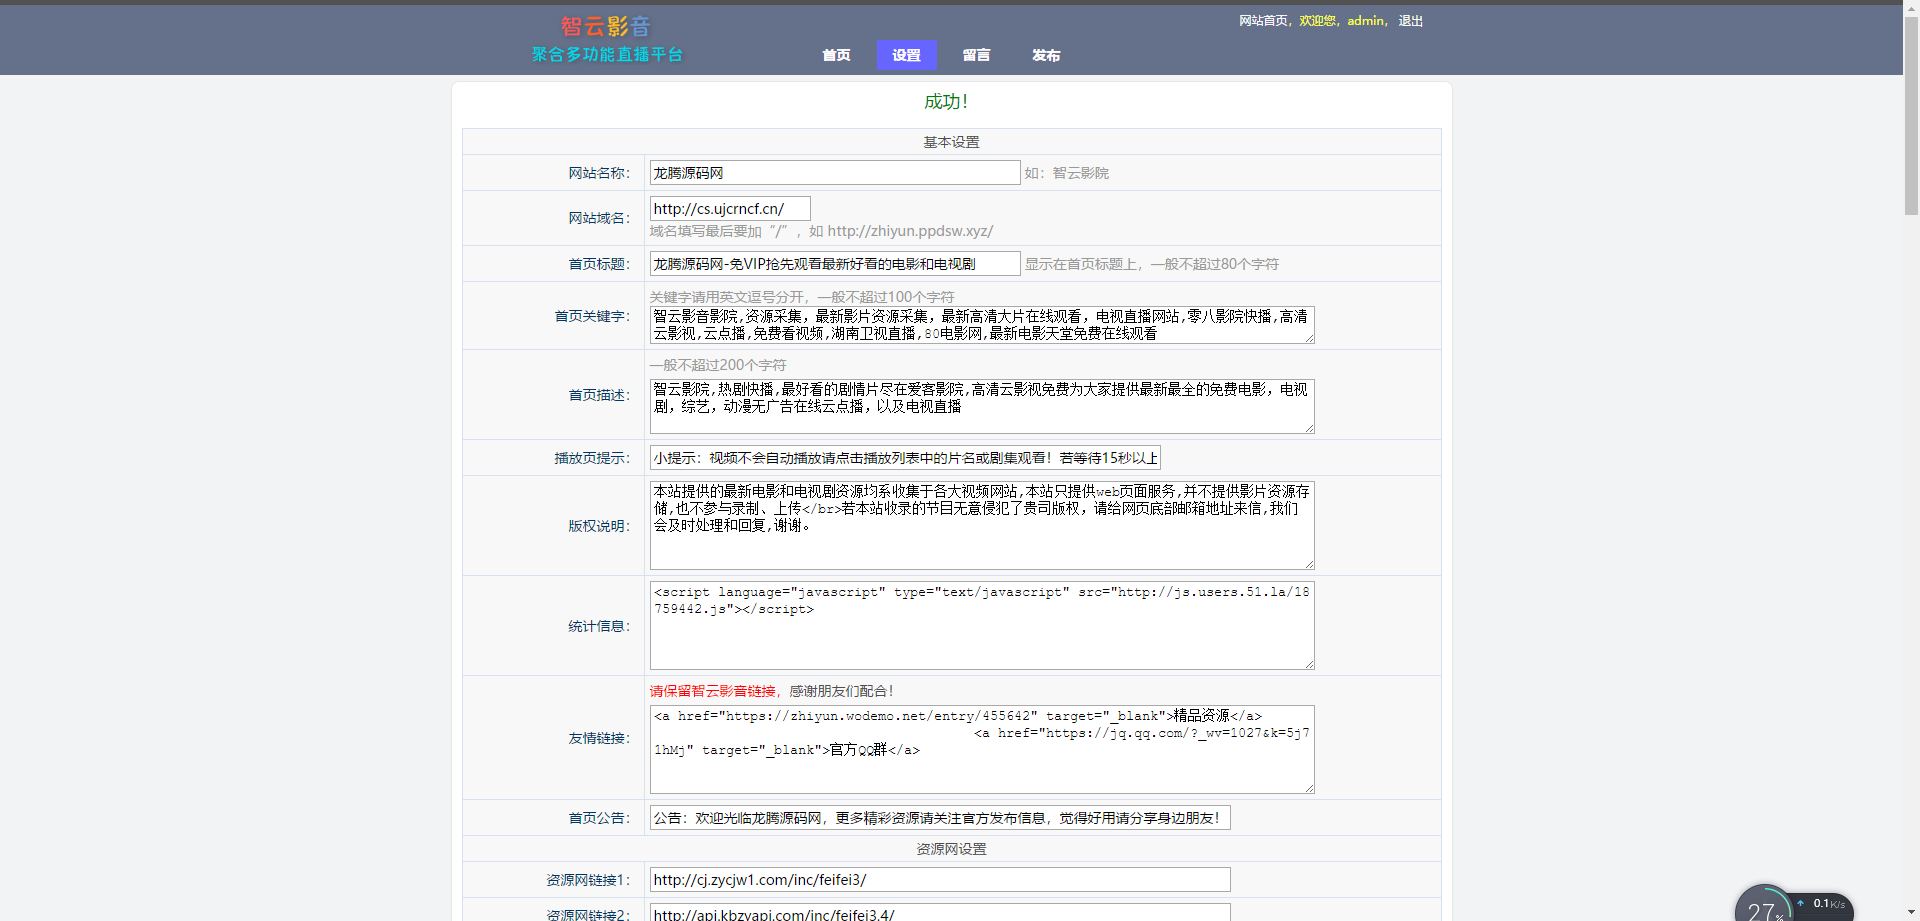
Task: Click the 27% speed monitor widget
Action: click(x=1764, y=905)
